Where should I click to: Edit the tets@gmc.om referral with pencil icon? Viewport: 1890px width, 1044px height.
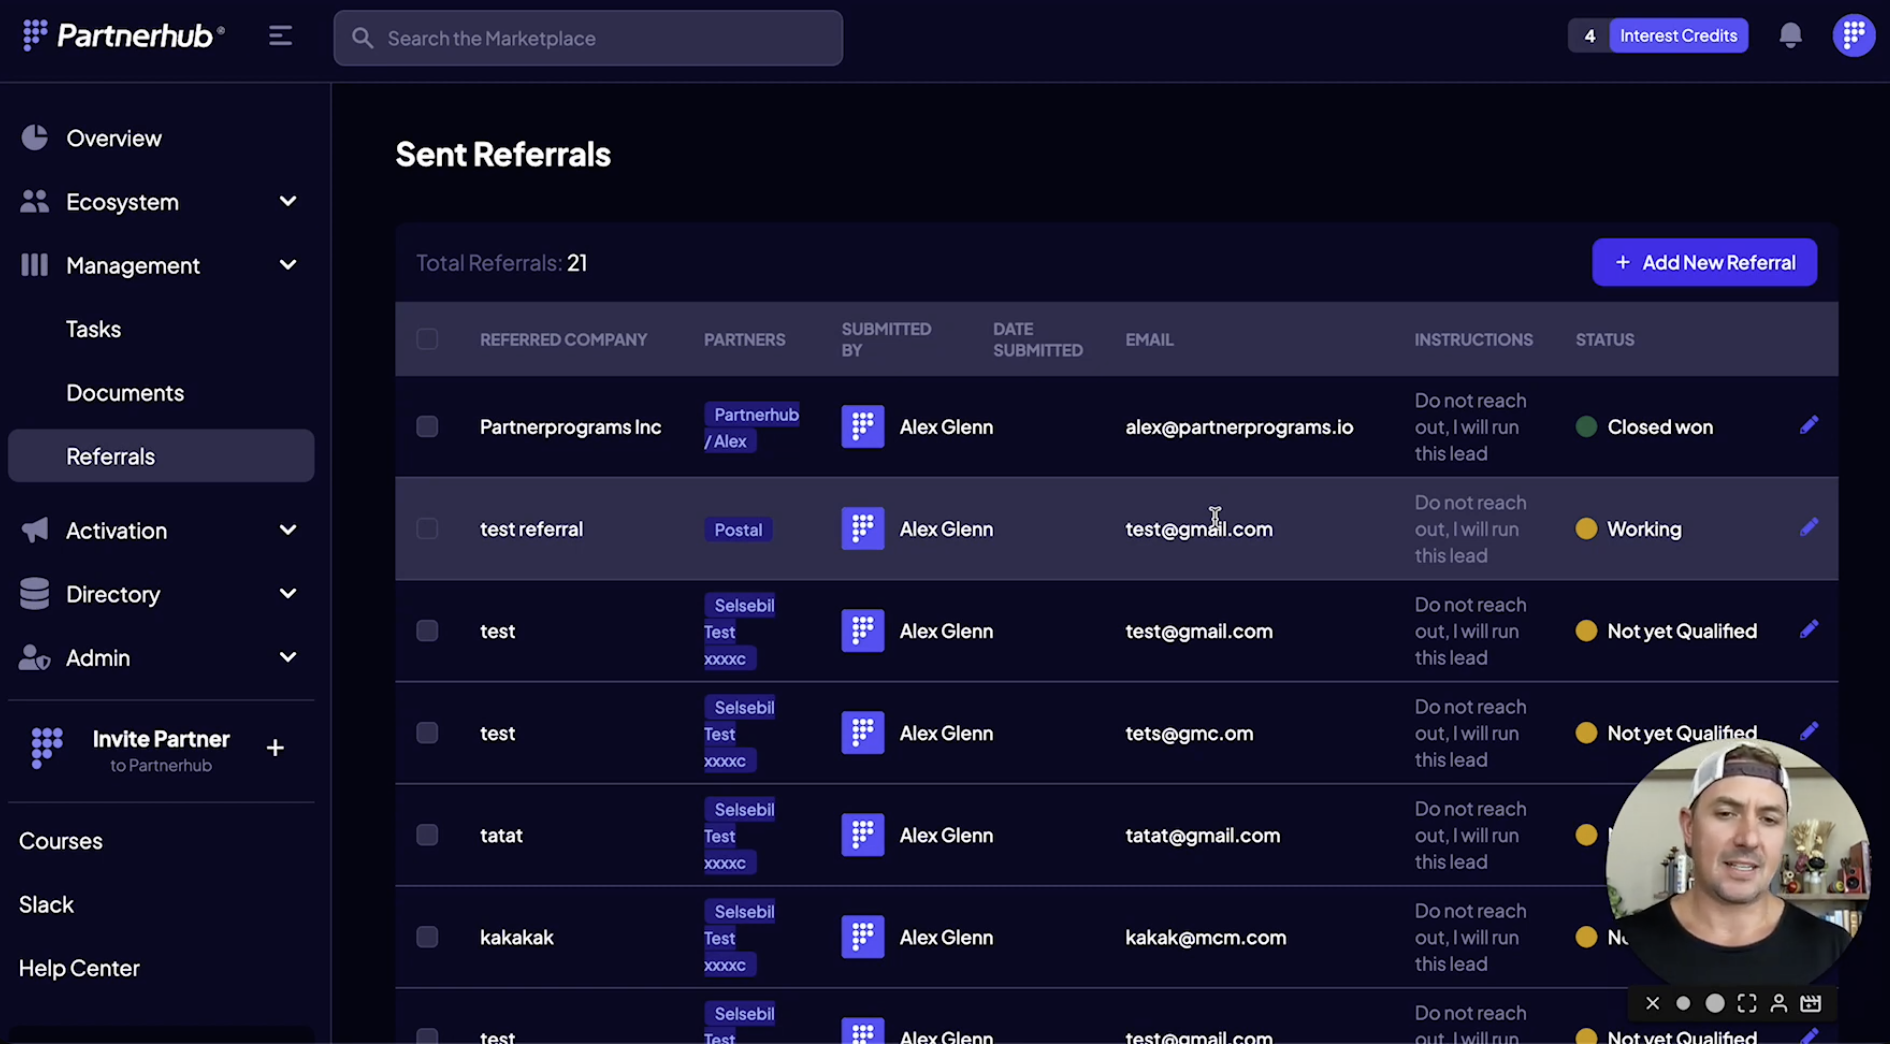click(1808, 732)
